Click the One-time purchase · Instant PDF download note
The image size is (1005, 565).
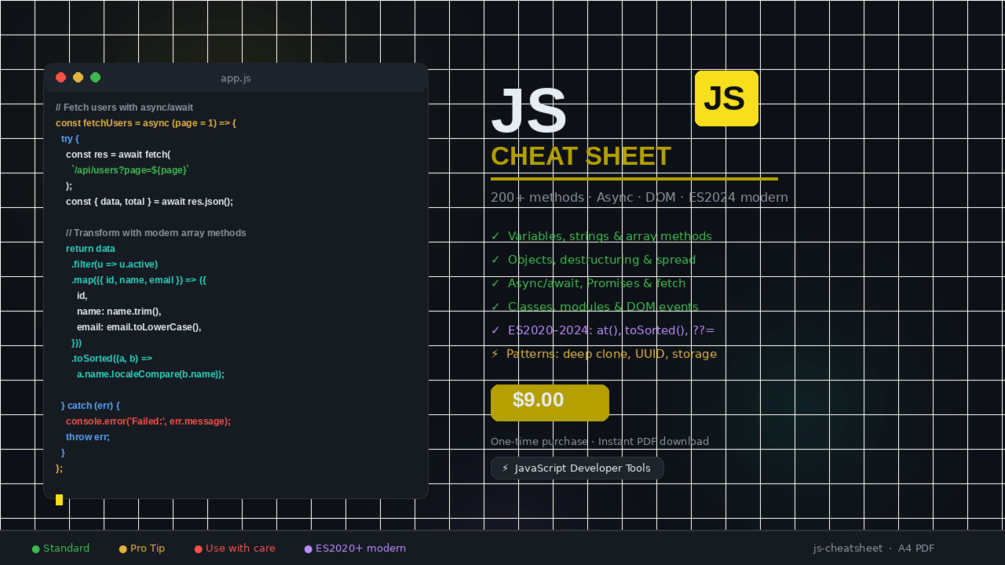coord(600,441)
